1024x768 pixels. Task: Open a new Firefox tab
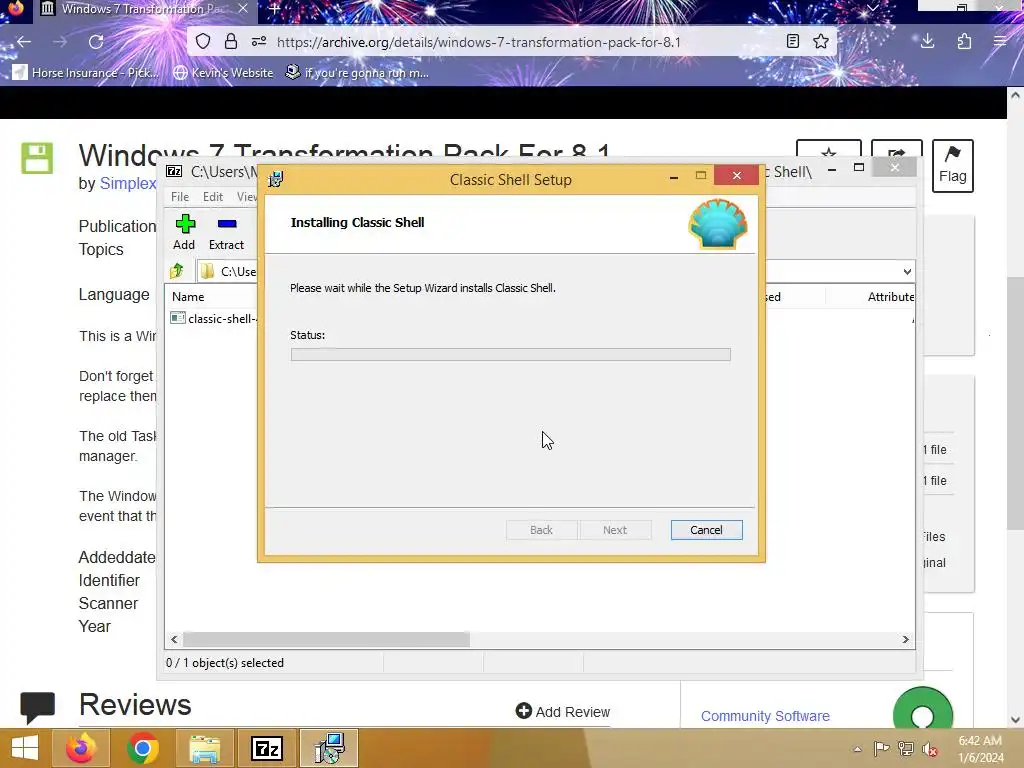[274, 9]
